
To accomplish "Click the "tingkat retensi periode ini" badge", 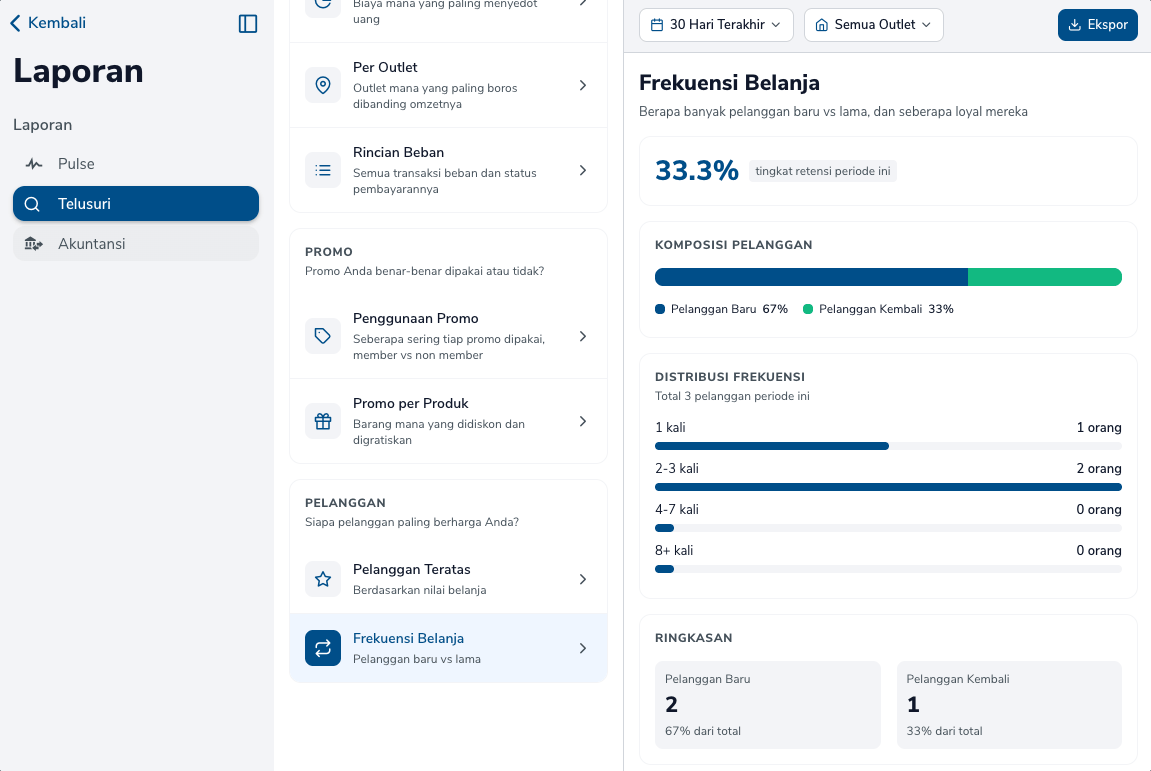I will pyautogui.click(x=823, y=171).
